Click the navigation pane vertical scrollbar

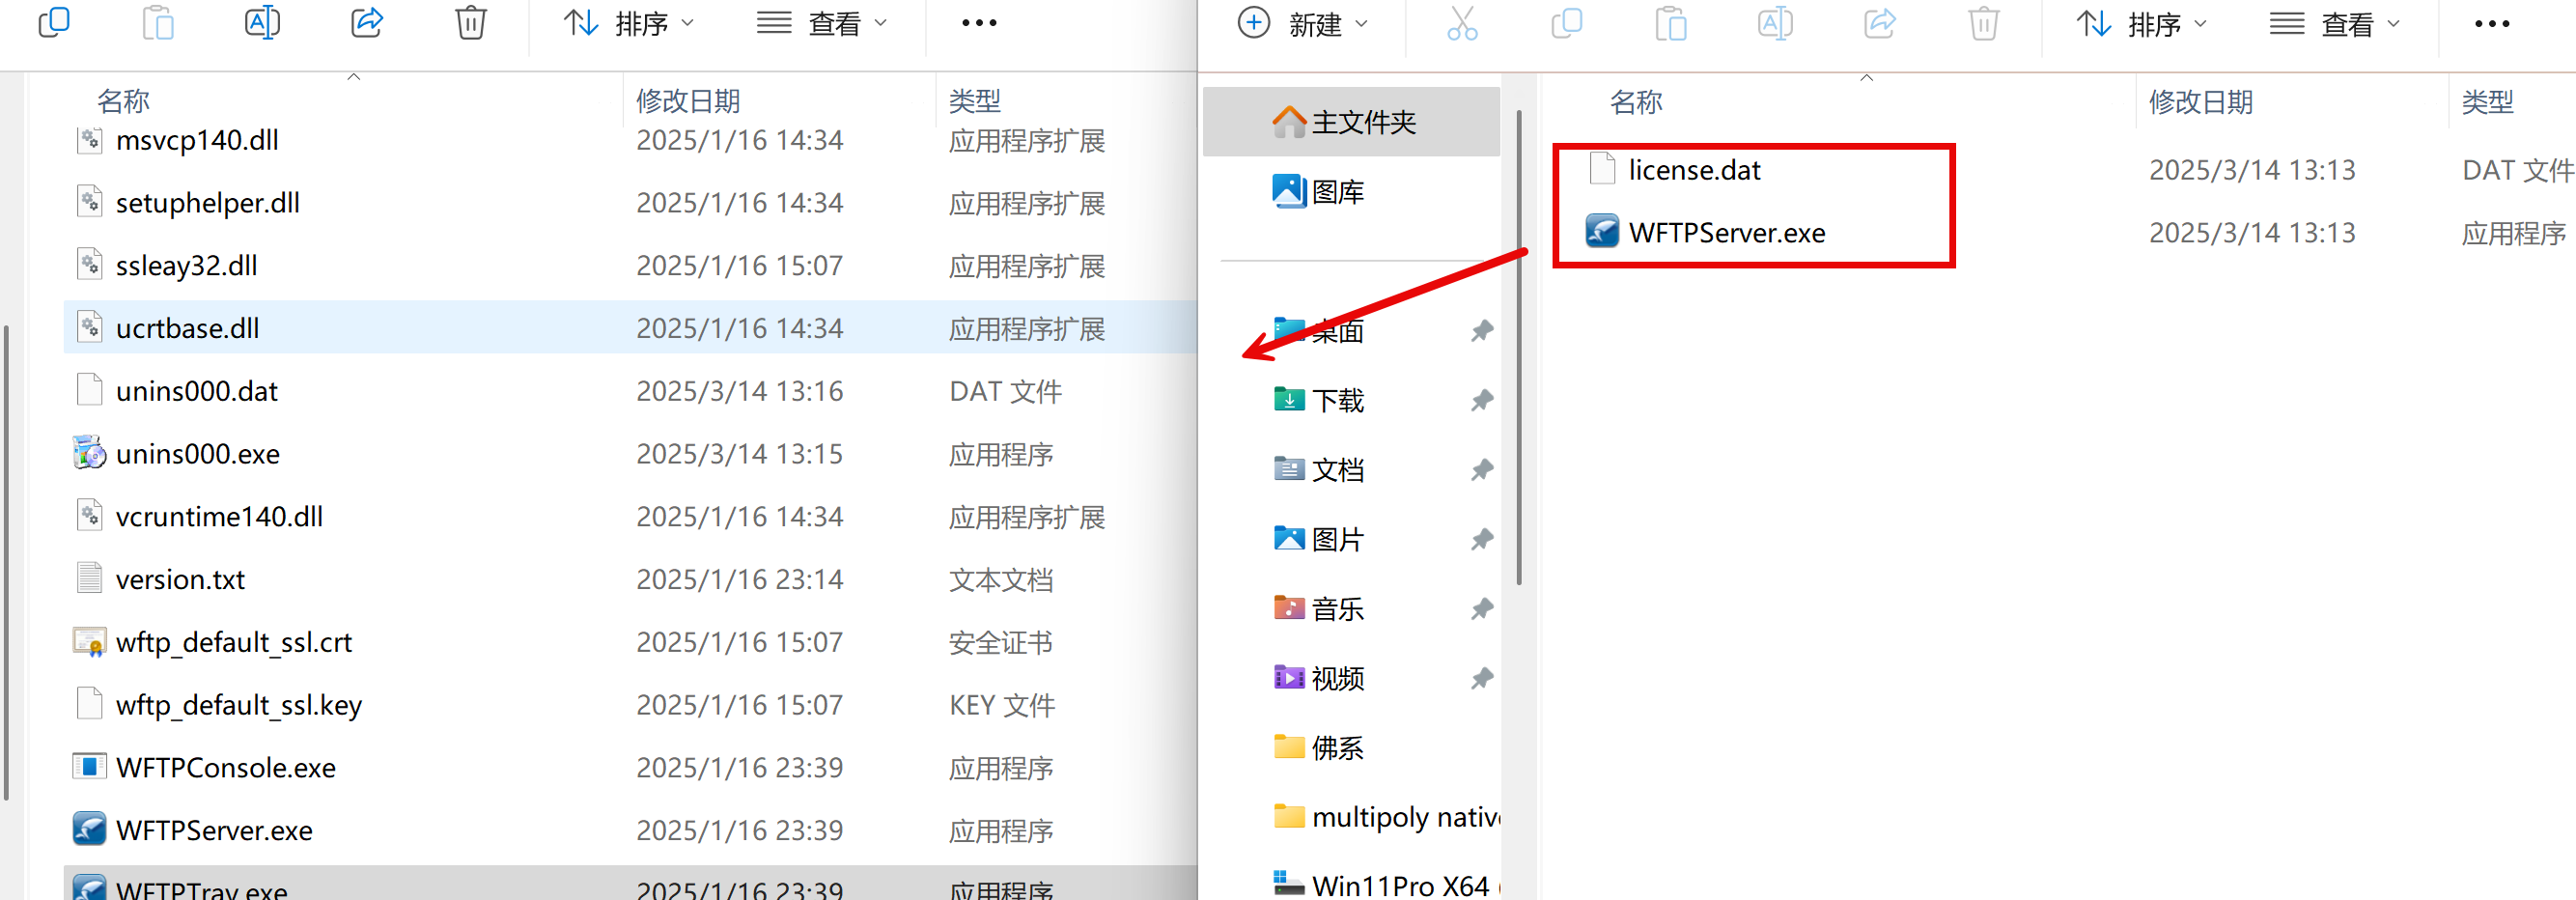(x=1518, y=350)
